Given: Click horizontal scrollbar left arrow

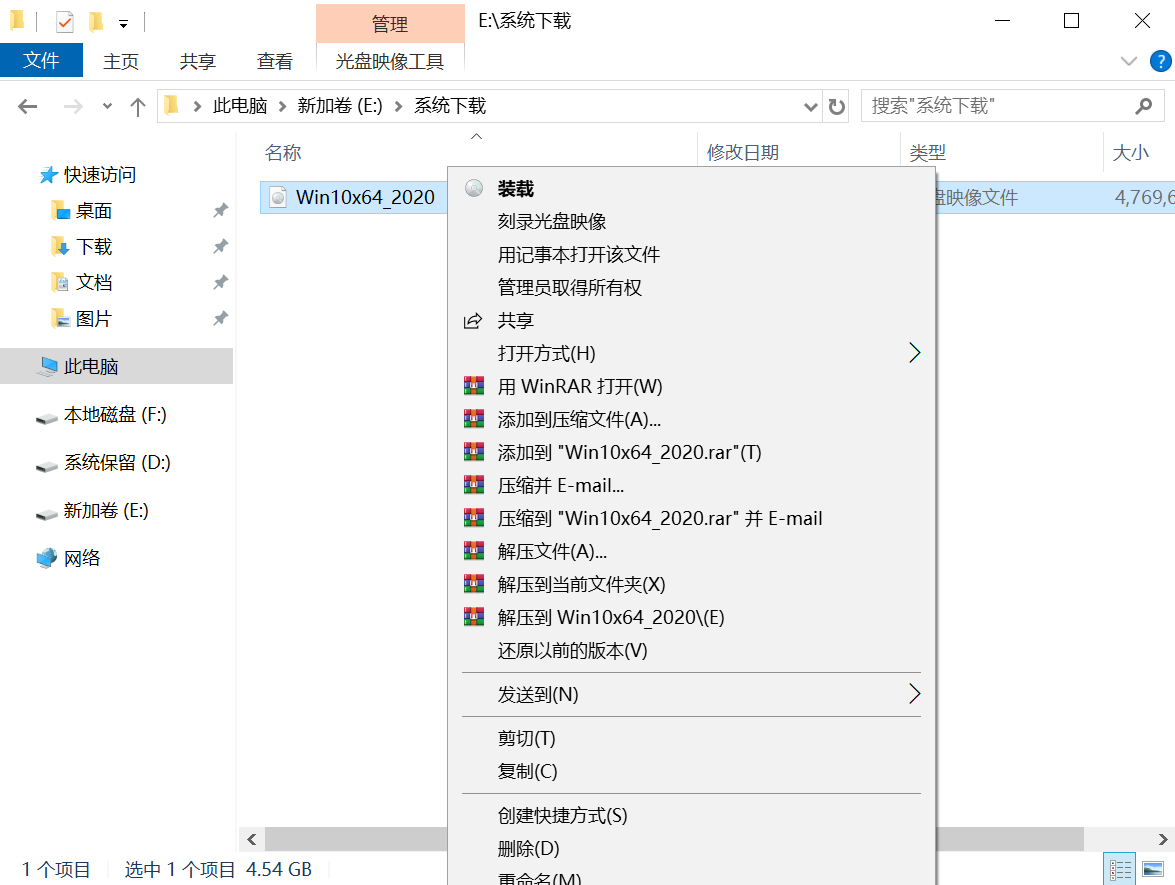Looking at the screenshot, I should pyautogui.click(x=252, y=839).
